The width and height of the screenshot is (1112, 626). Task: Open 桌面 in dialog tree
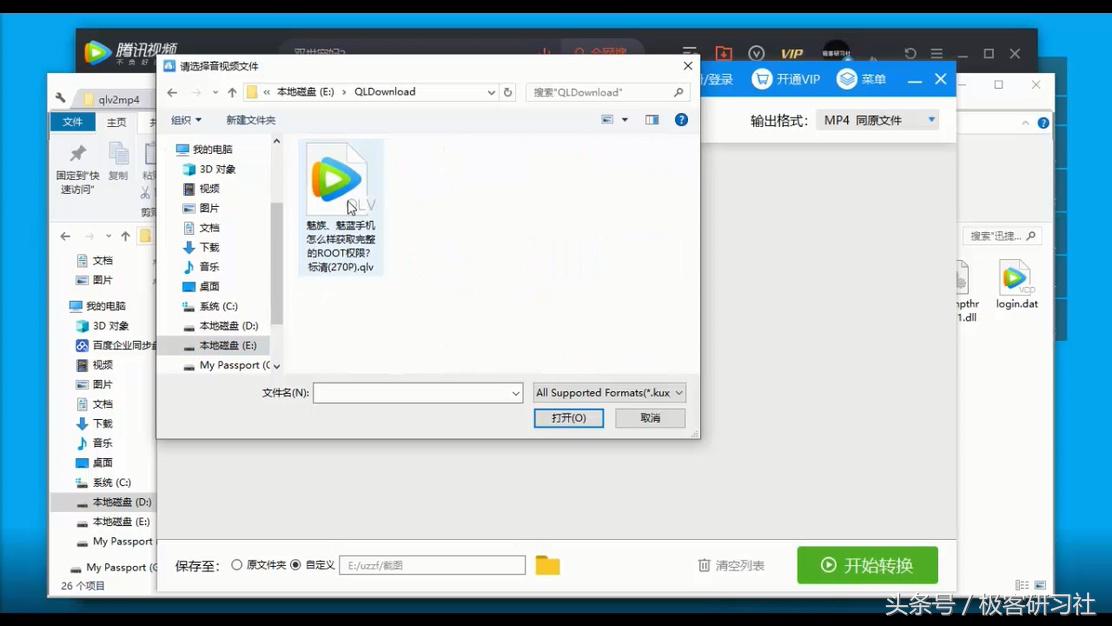coord(208,286)
